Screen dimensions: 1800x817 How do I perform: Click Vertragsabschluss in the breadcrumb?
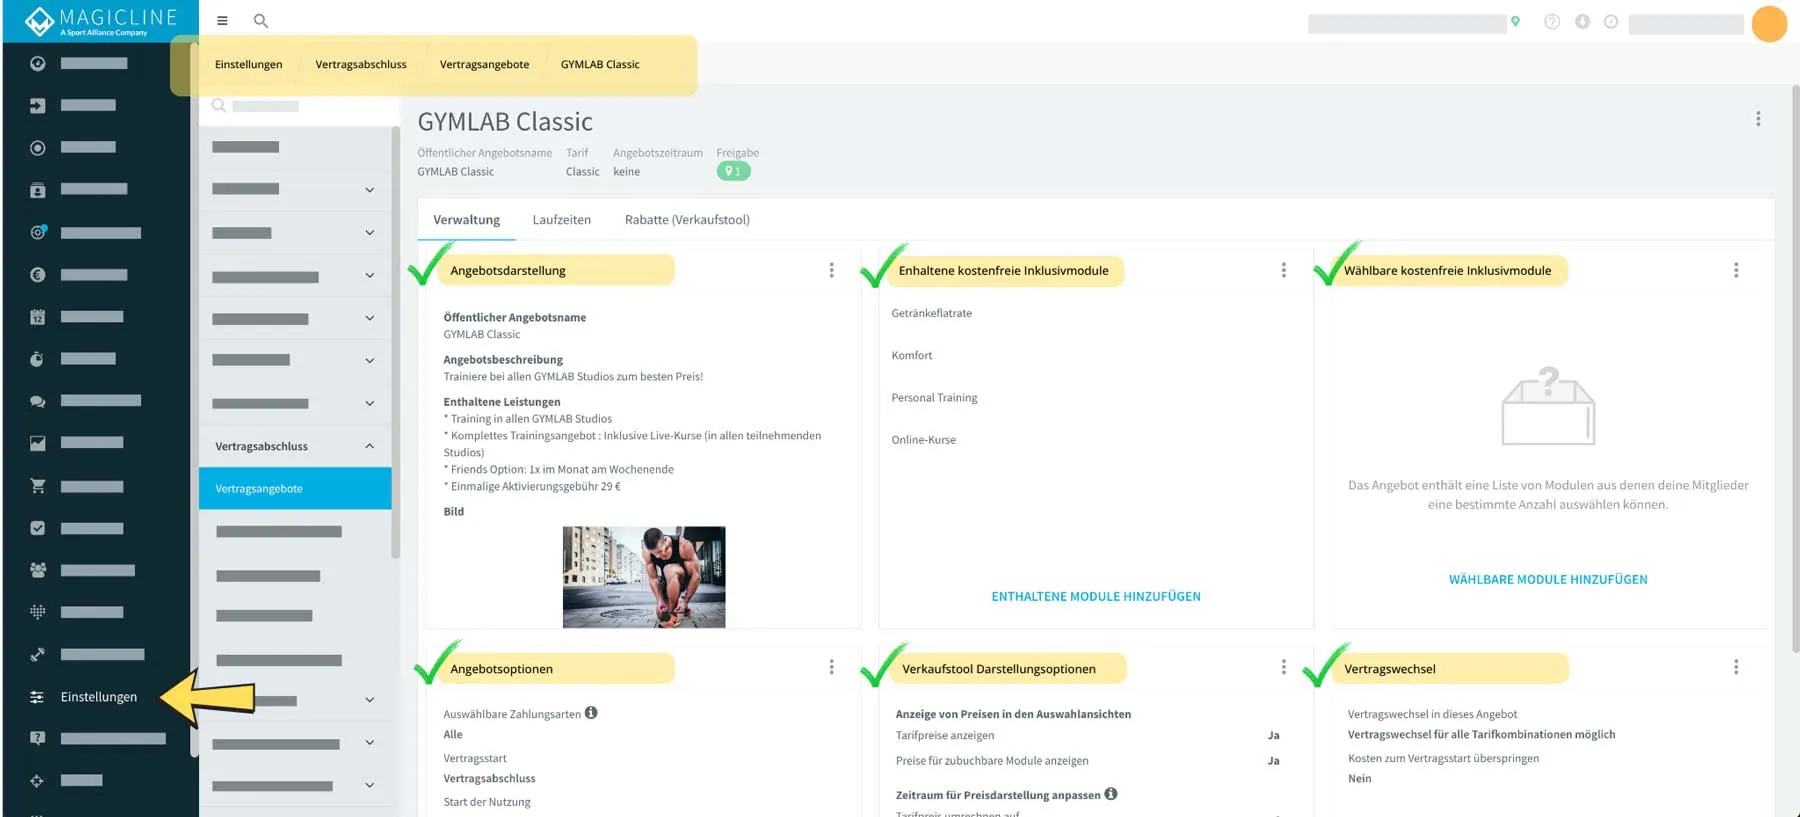pyautogui.click(x=361, y=65)
